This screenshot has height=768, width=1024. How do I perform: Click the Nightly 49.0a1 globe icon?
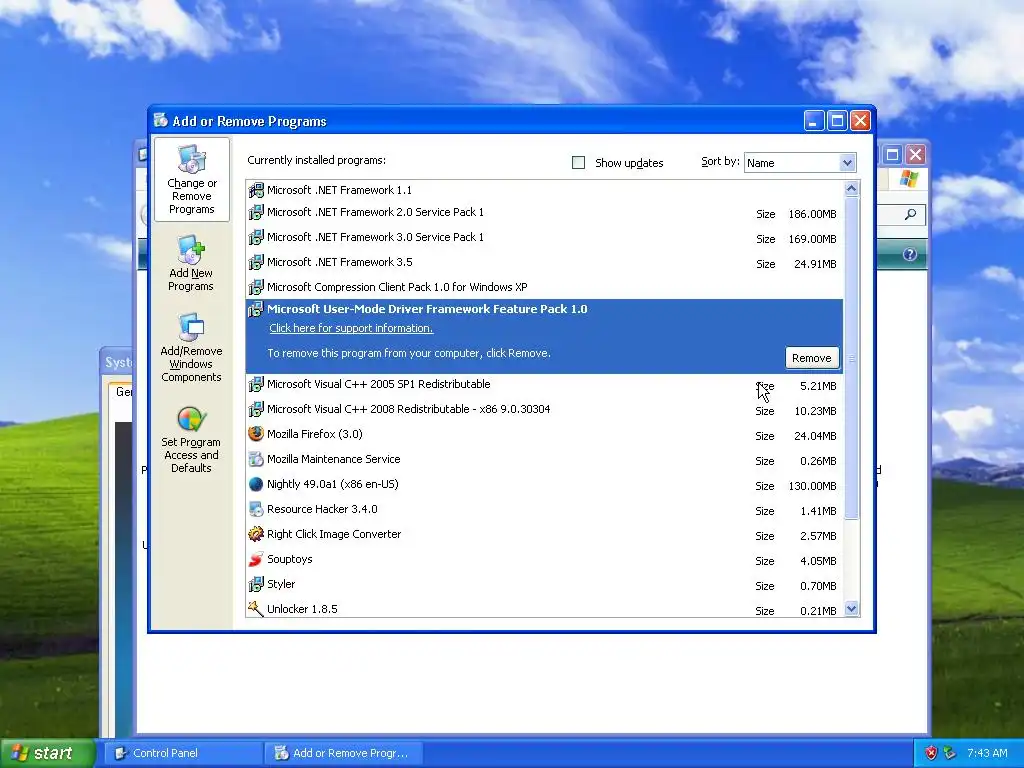pos(256,484)
